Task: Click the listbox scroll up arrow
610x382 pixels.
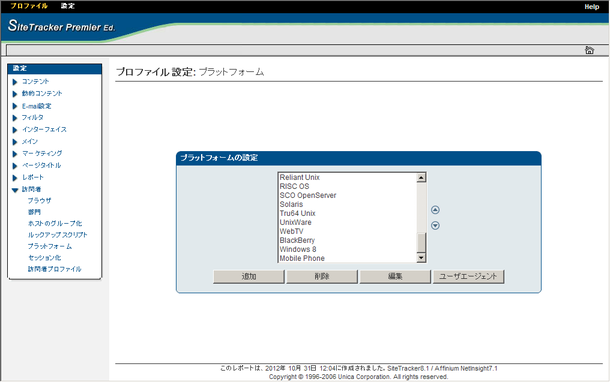Action: pyautogui.click(x=421, y=178)
